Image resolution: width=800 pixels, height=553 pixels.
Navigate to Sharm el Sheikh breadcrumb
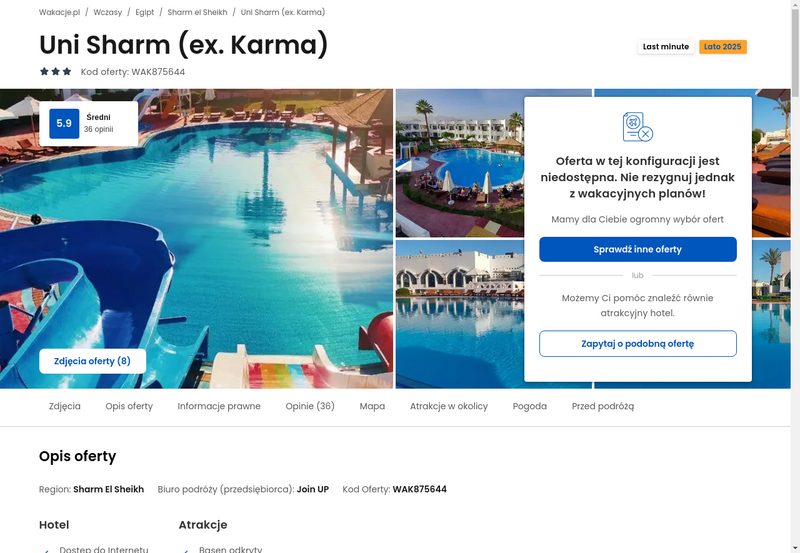(197, 12)
